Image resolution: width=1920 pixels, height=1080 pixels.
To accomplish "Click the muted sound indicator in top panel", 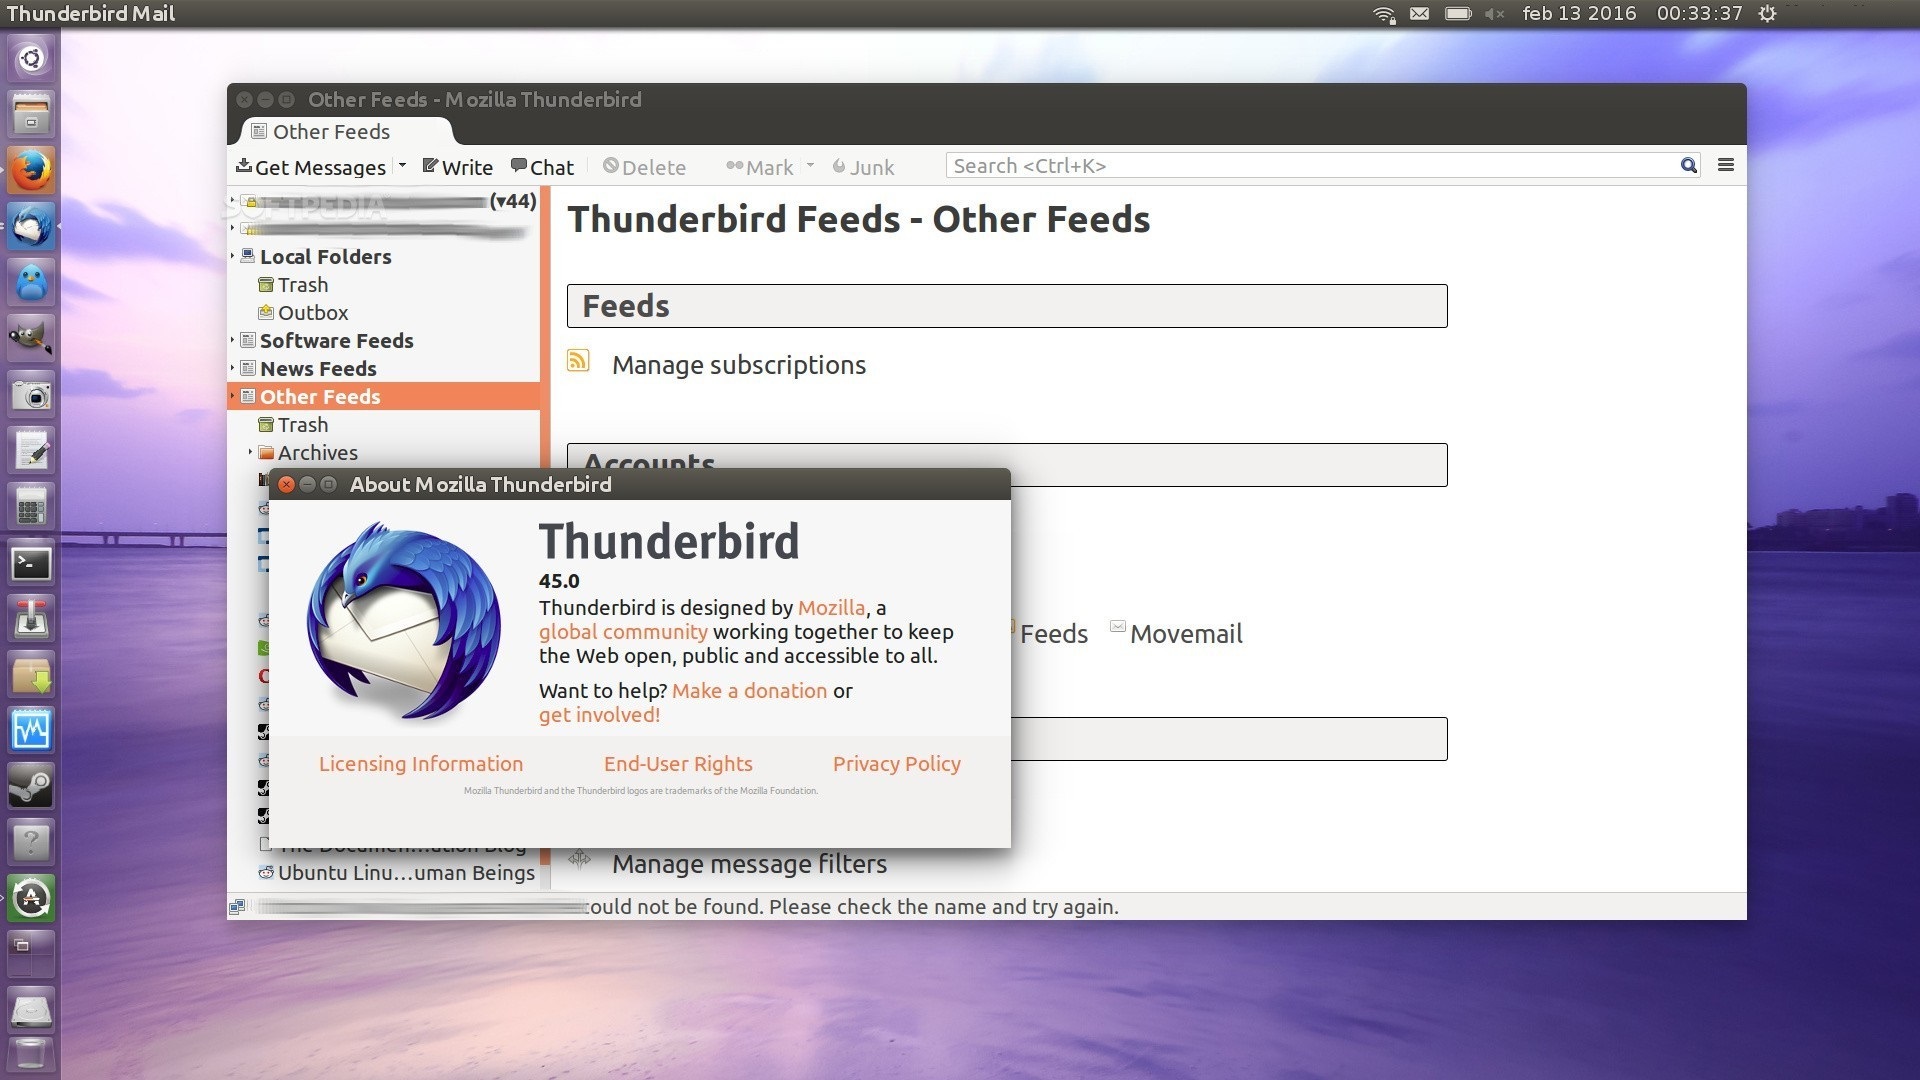I will pyautogui.click(x=1495, y=14).
